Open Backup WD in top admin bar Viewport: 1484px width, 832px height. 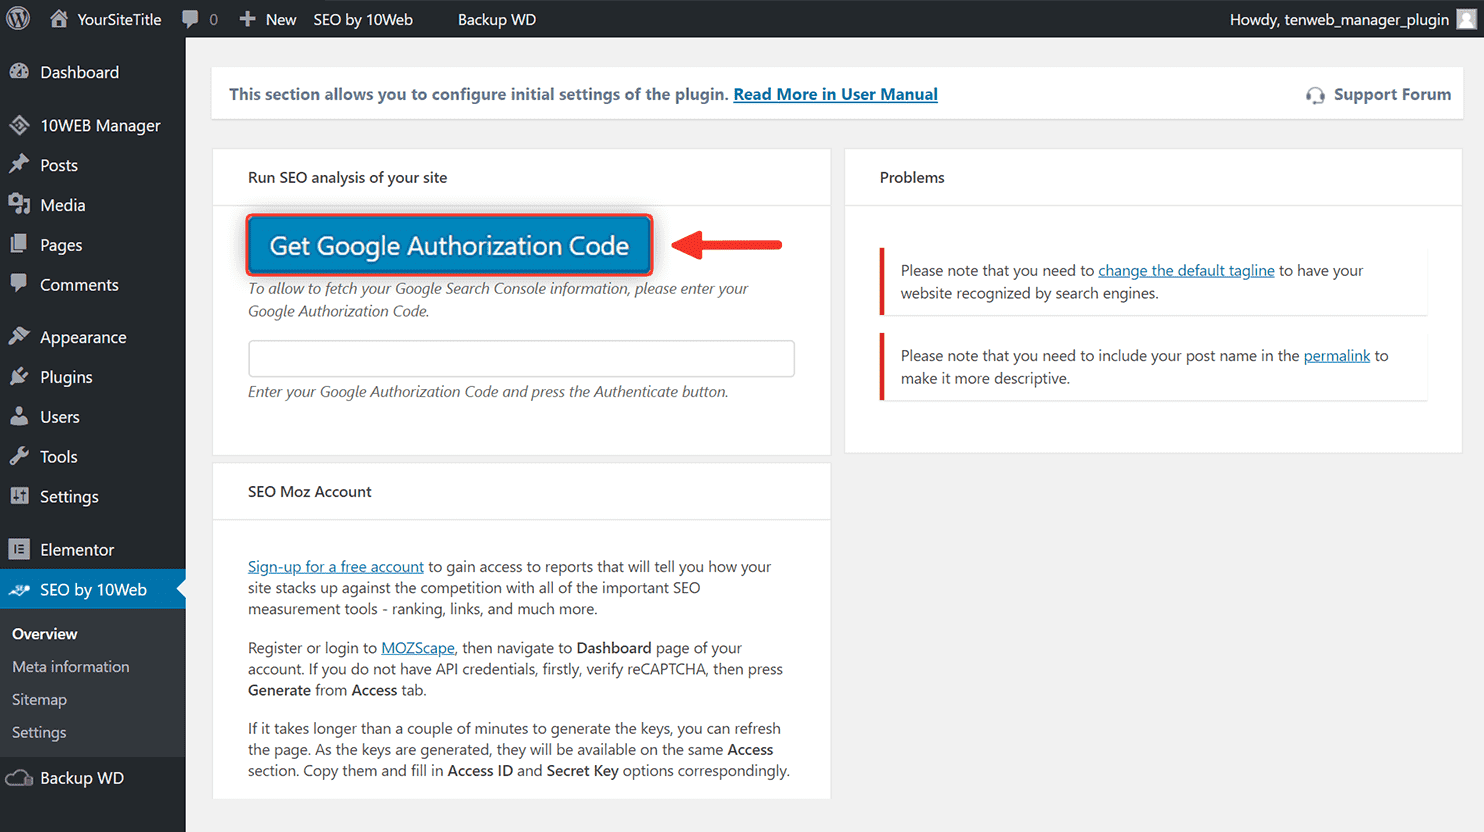[x=497, y=19]
